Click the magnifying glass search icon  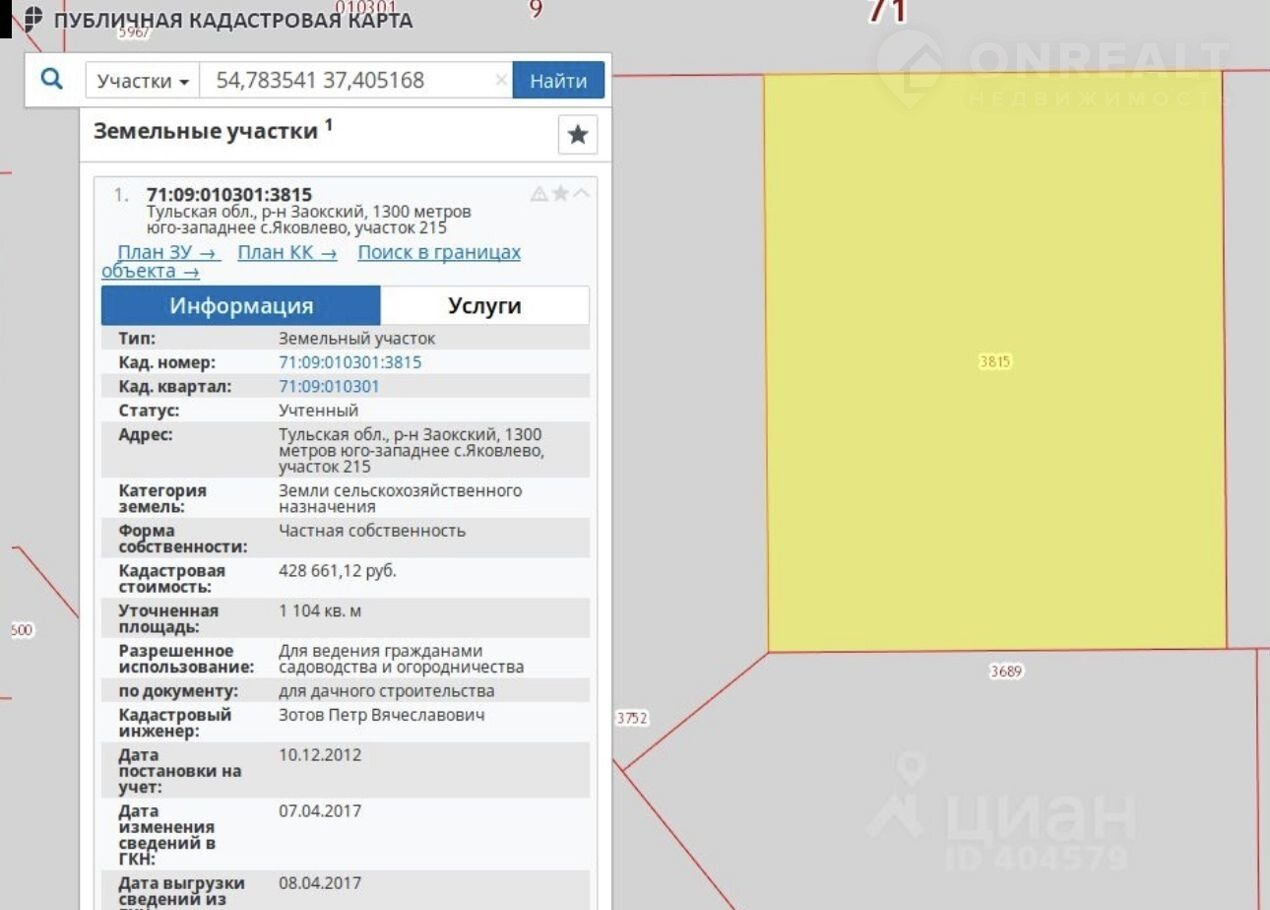click(52, 80)
